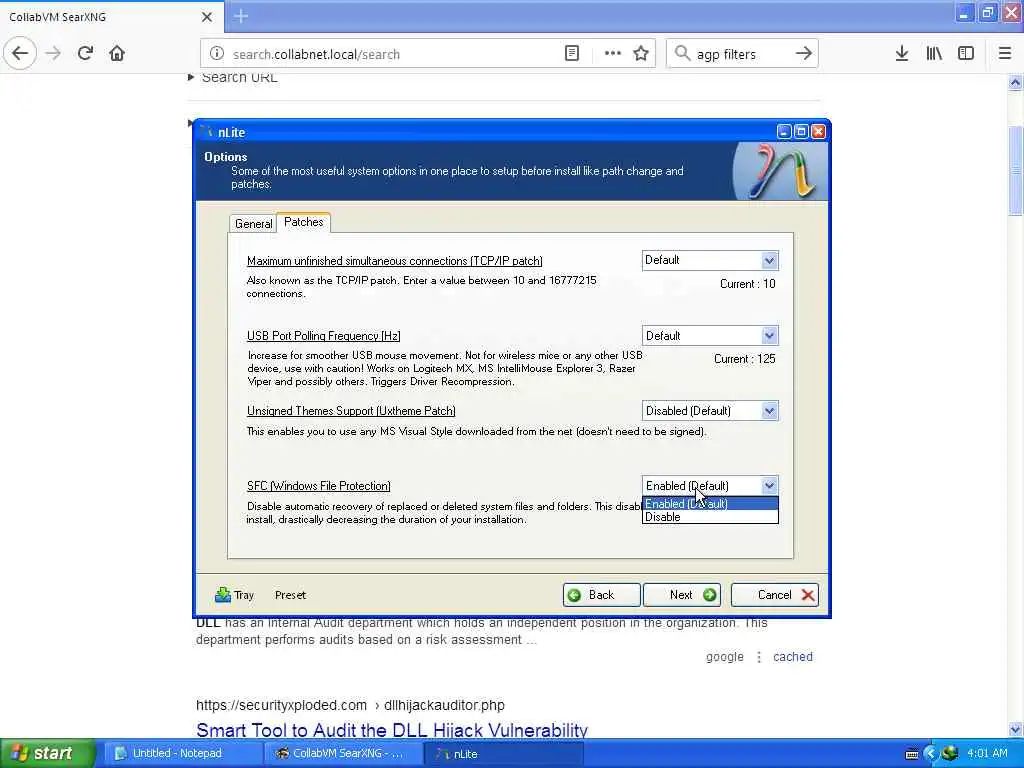The width and height of the screenshot is (1024, 768).
Task: Open page actions three-dot menu
Action: coord(613,54)
